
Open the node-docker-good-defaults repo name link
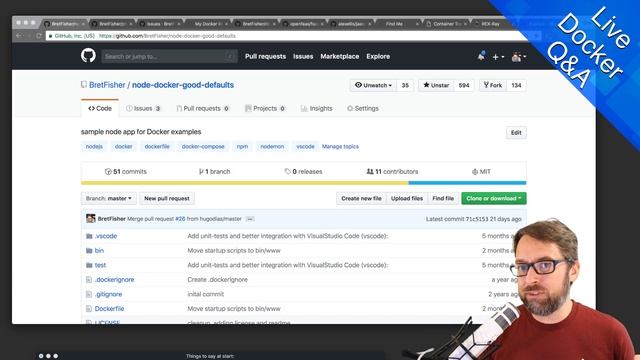pos(183,85)
